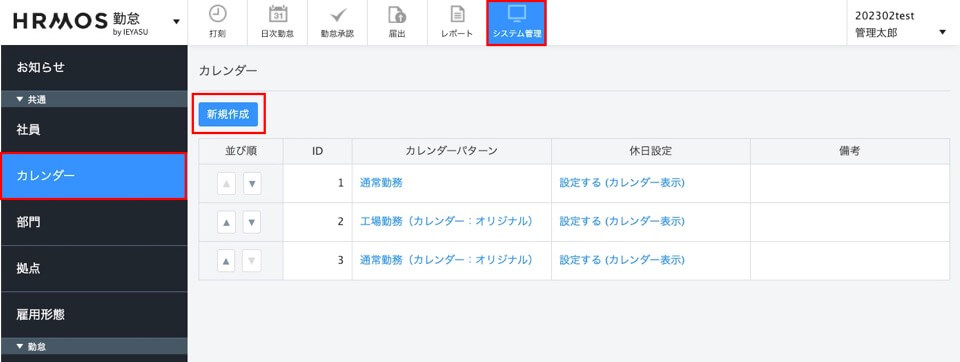Image resolution: width=960 pixels, height=362 pixels.
Task: Open the HRMOS勤怠 product dropdown arrow
Action: (176, 22)
